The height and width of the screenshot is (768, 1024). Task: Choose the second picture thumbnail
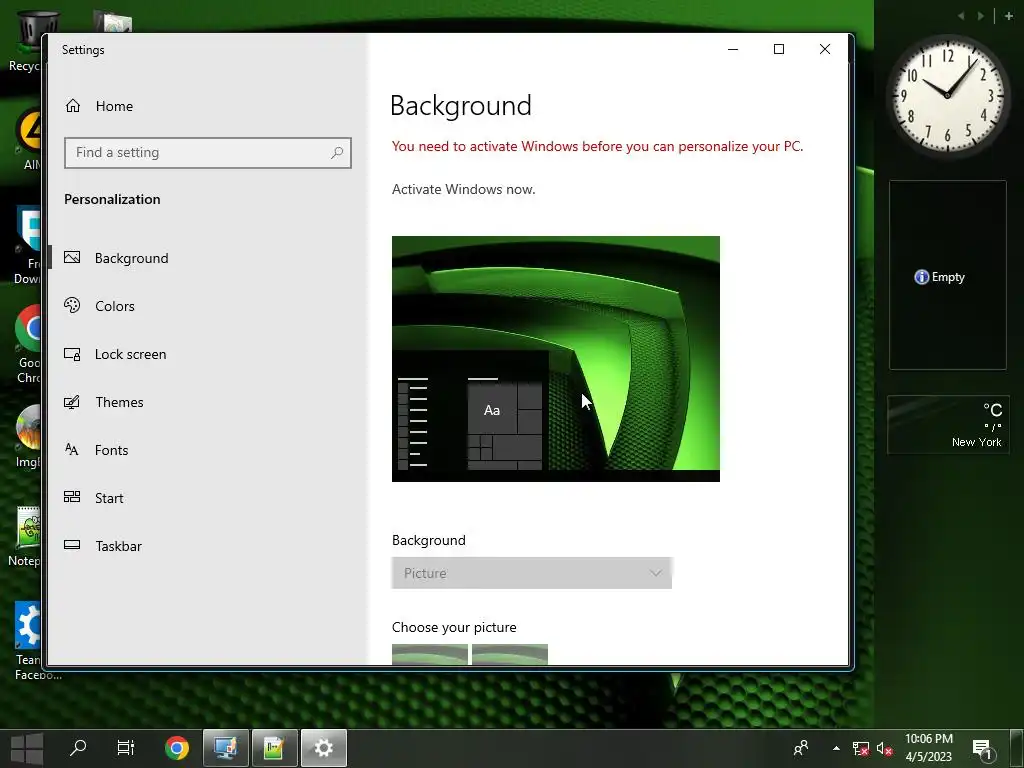pos(509,654)
